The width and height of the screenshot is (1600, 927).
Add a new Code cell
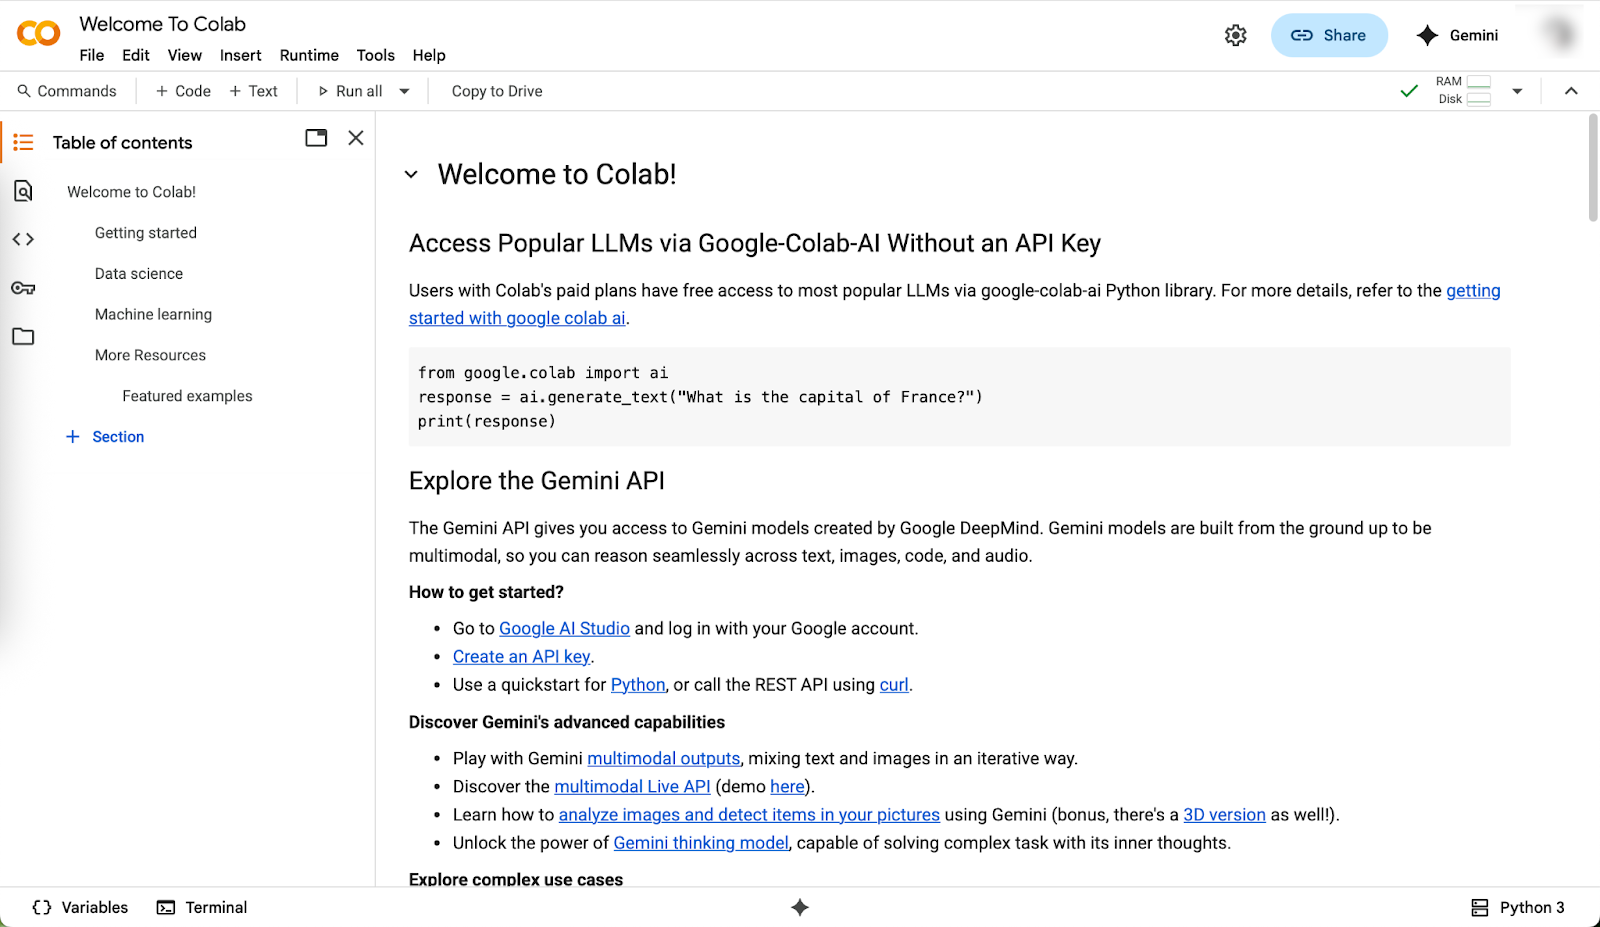183,91
